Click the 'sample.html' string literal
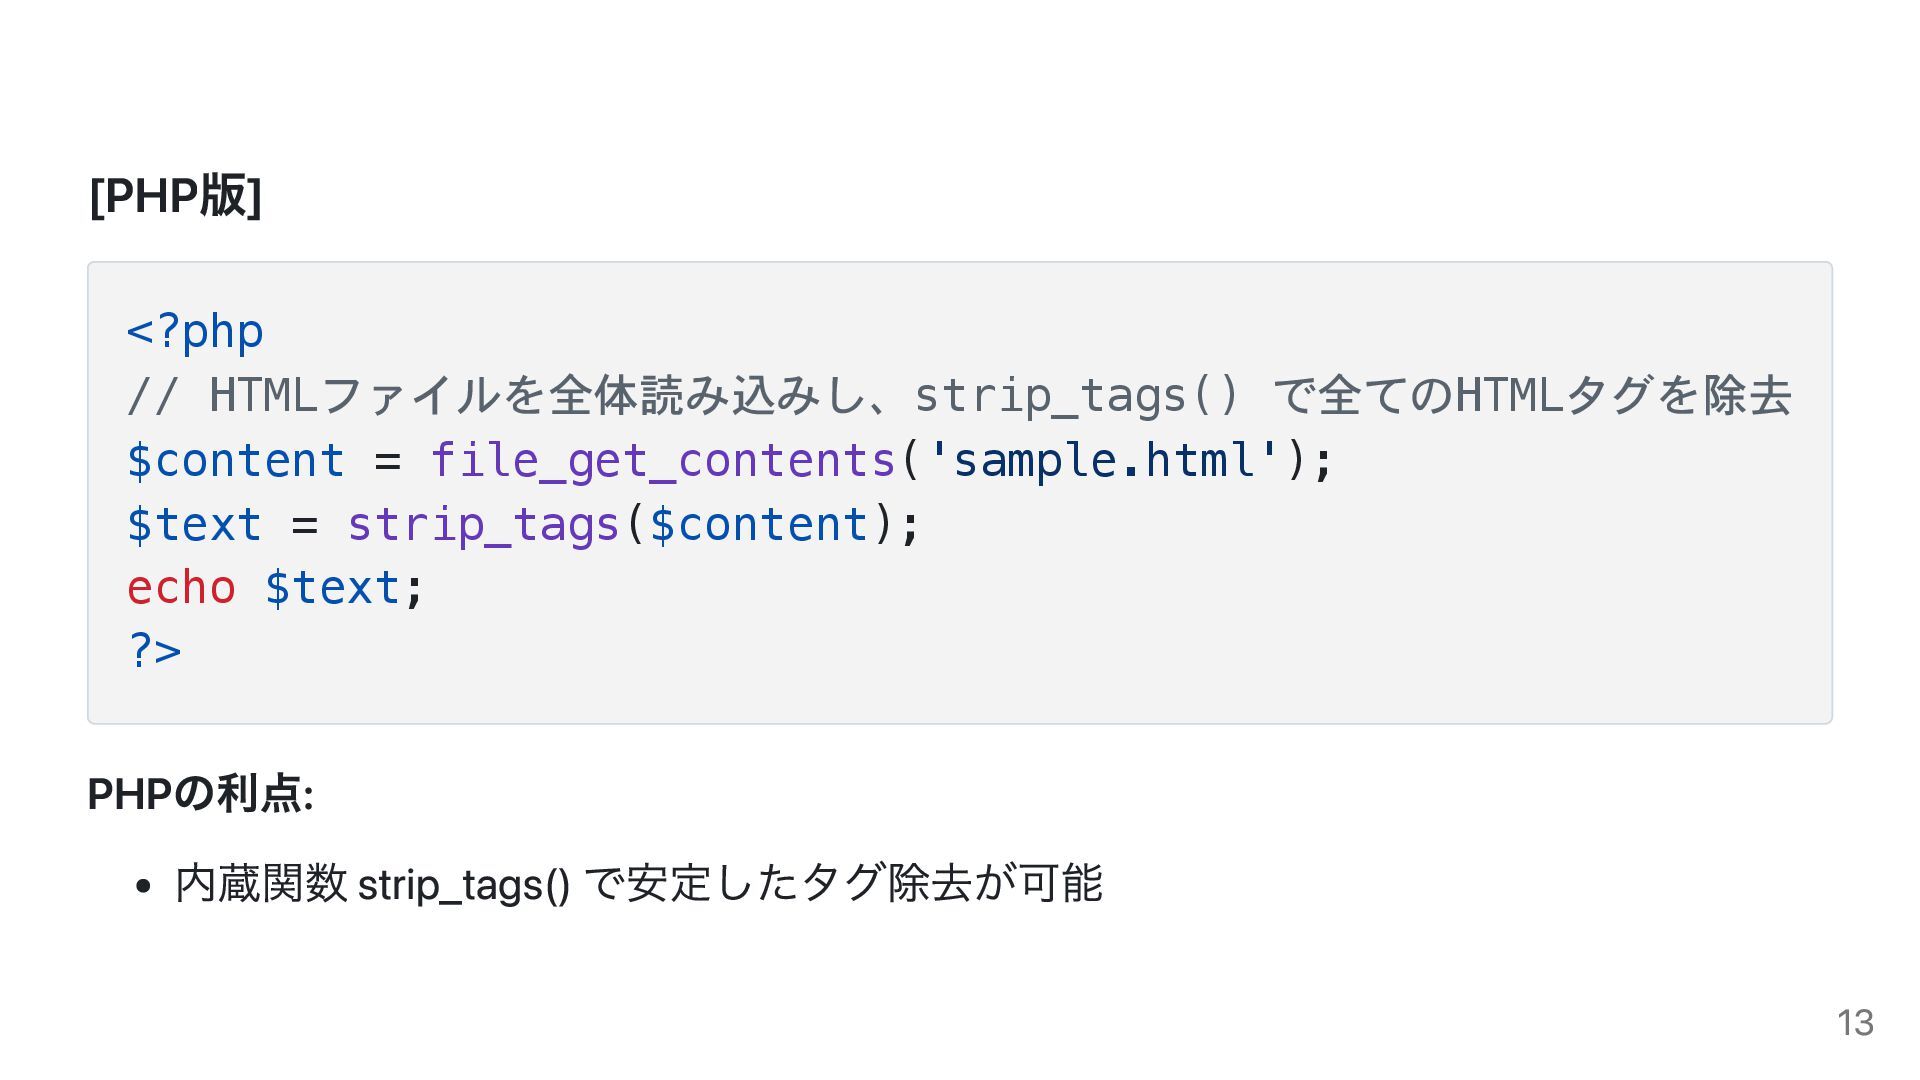 (1103, 461)
